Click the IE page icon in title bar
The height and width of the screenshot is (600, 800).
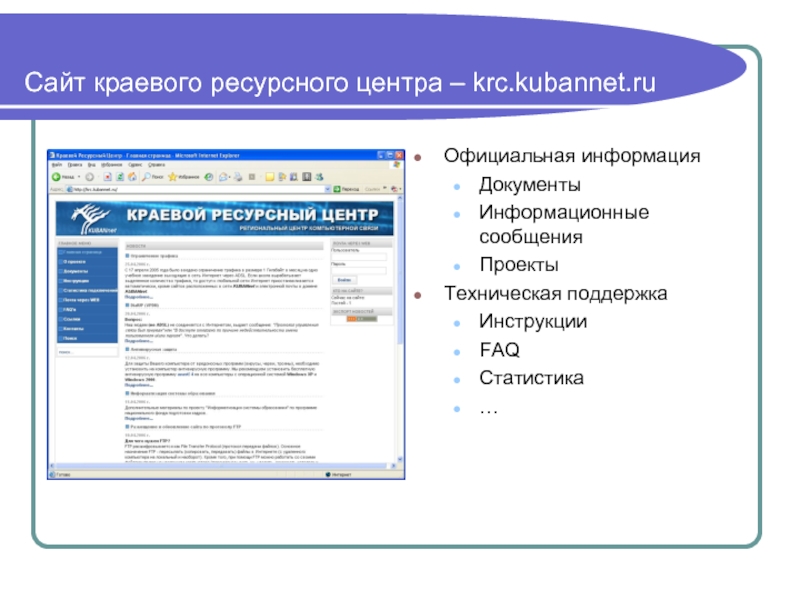(52, 155)
